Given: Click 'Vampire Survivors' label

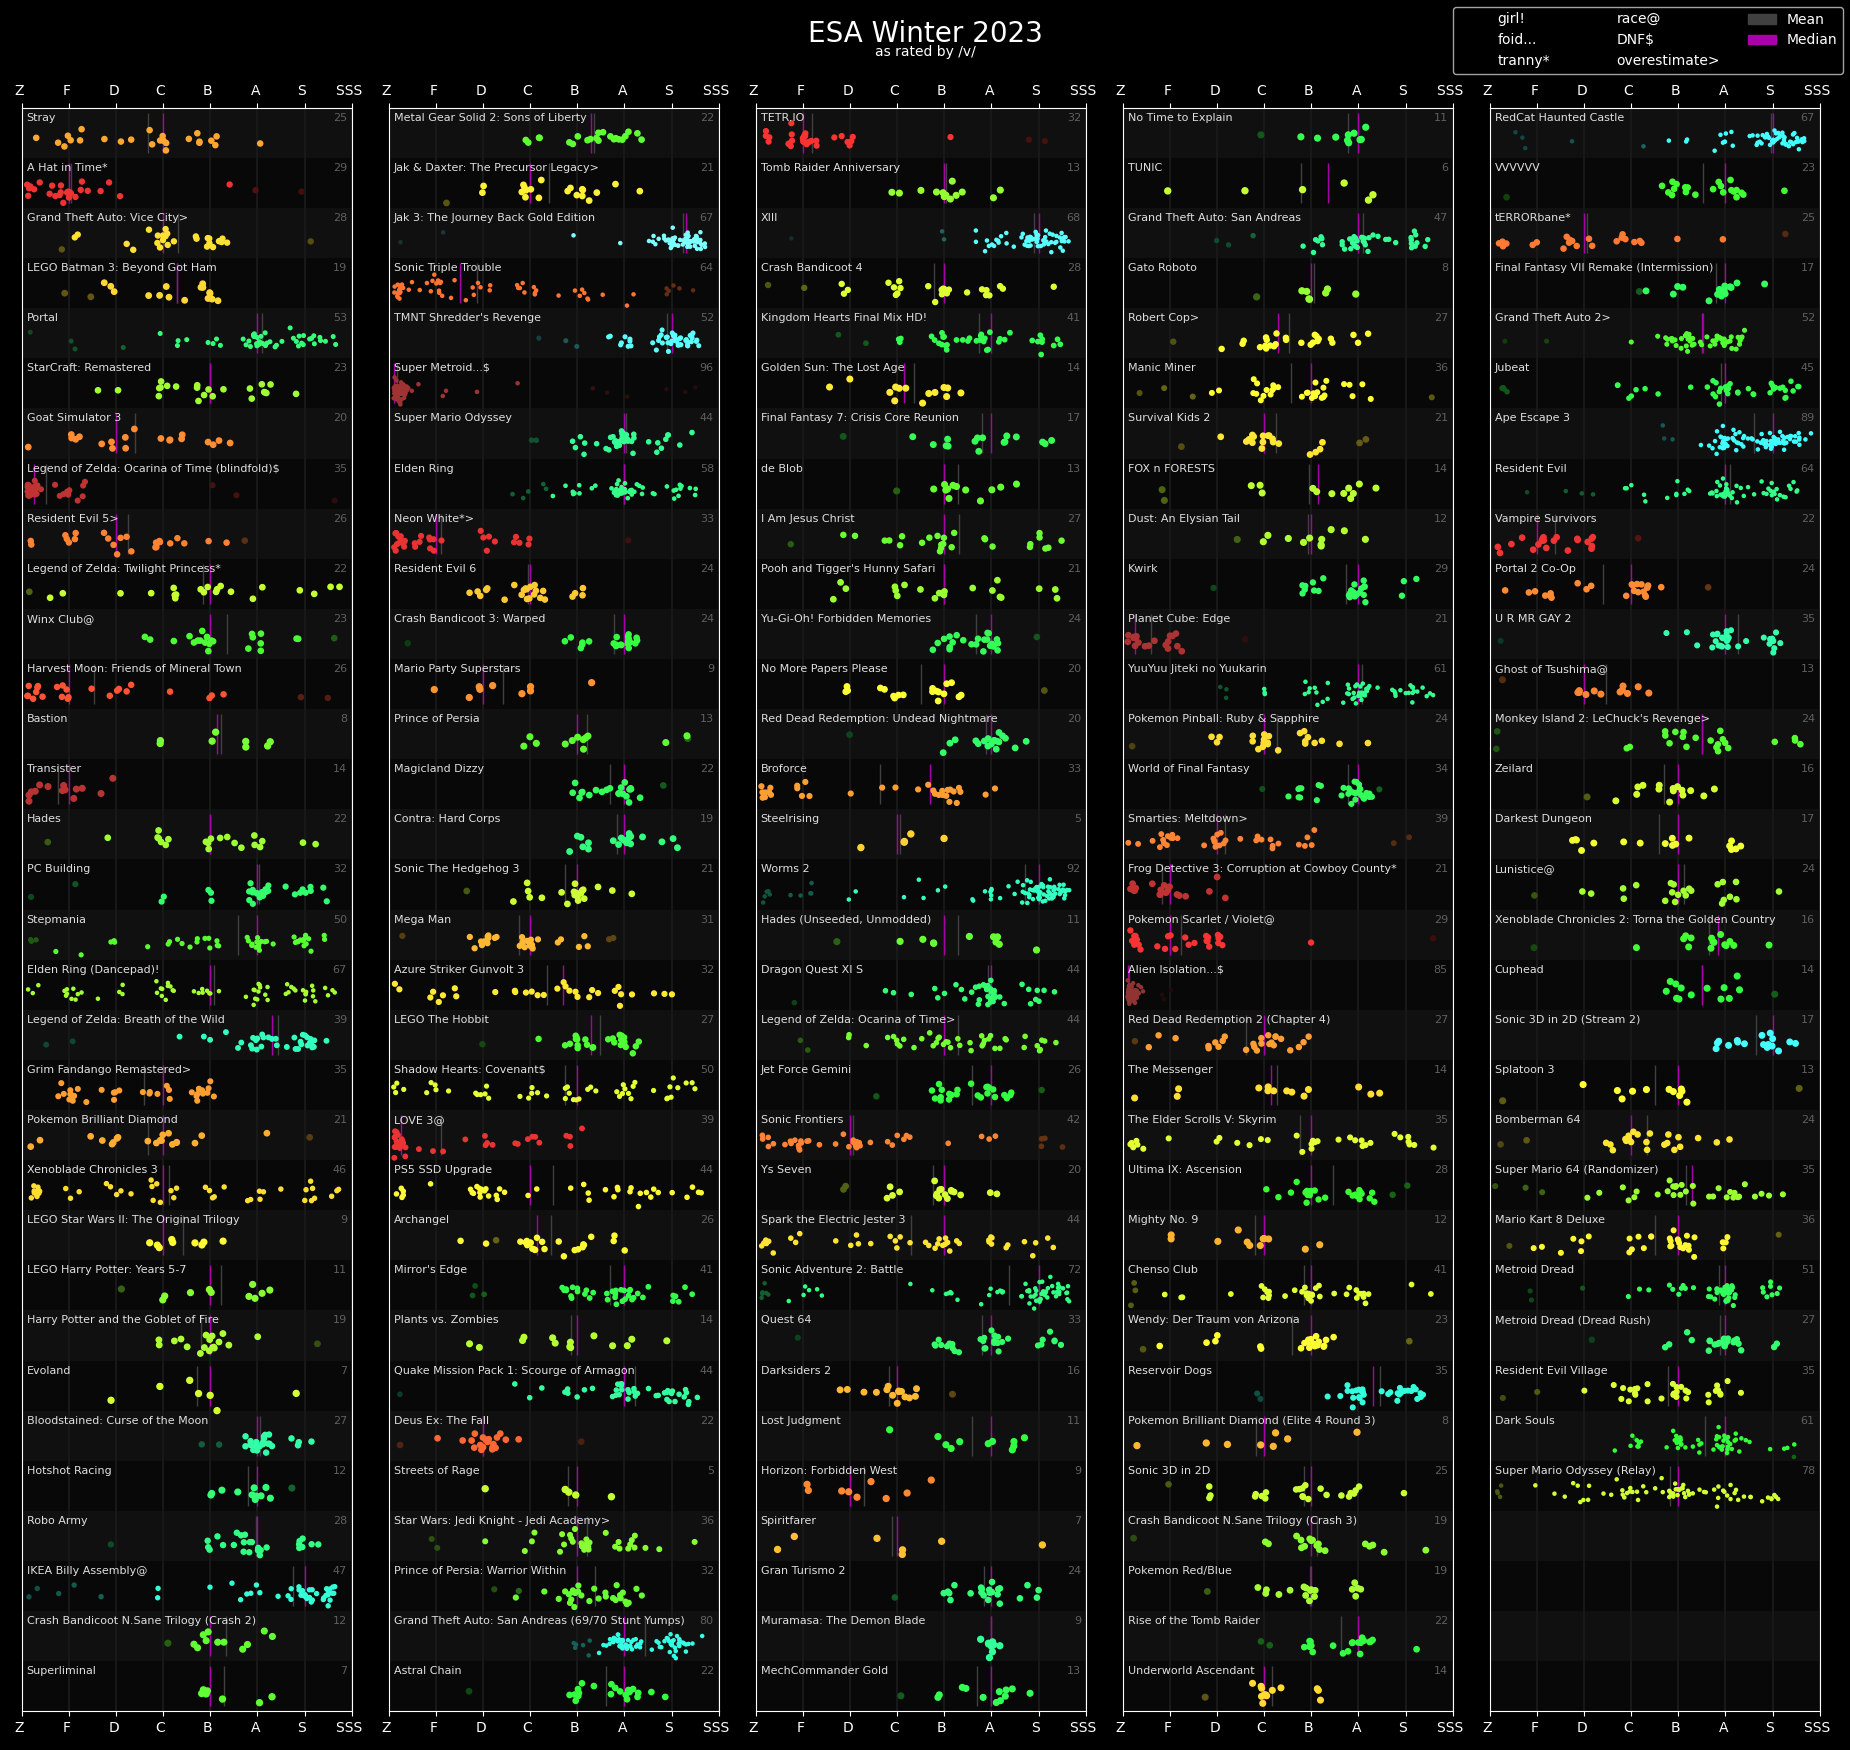Looking at the screenshot, I should pos(1546,519).
